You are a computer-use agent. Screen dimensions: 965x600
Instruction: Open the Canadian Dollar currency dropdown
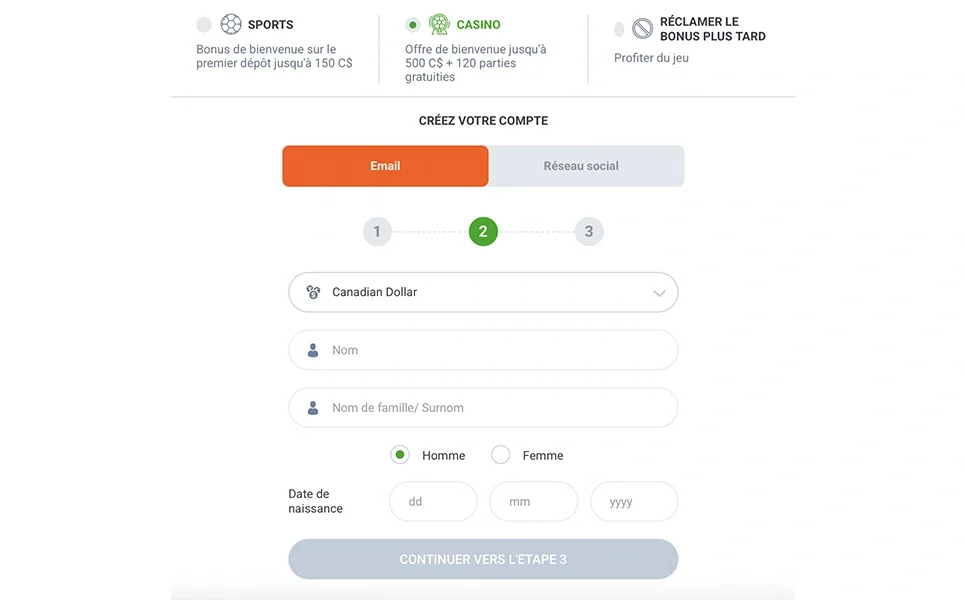[x=483, y=292]
